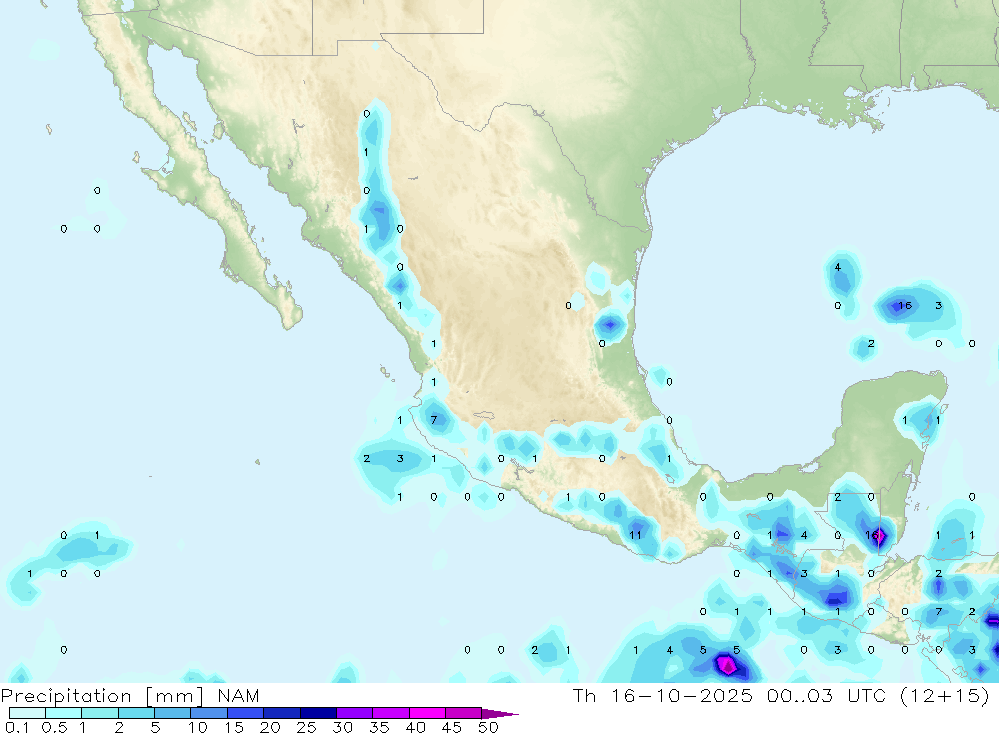Click the '25' legend scale label
The image size is (1000, 733).
coord(307,727)
